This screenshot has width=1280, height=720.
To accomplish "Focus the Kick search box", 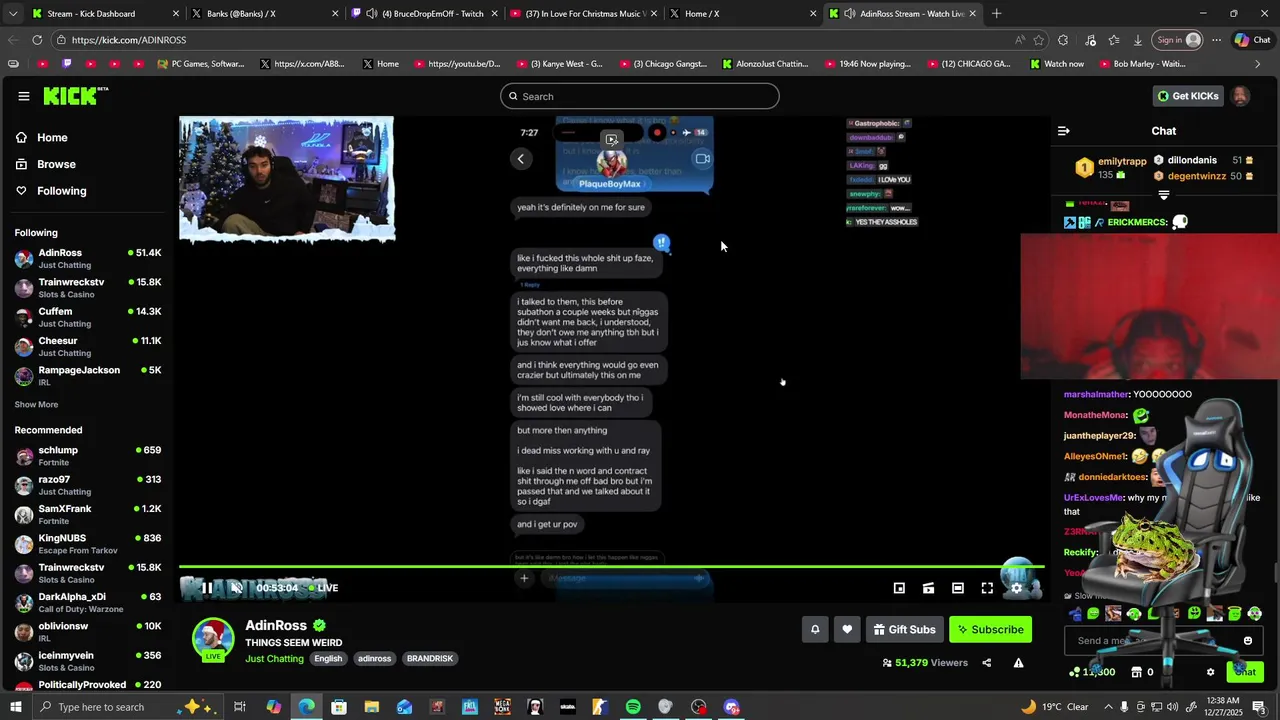I will [640, 96].
